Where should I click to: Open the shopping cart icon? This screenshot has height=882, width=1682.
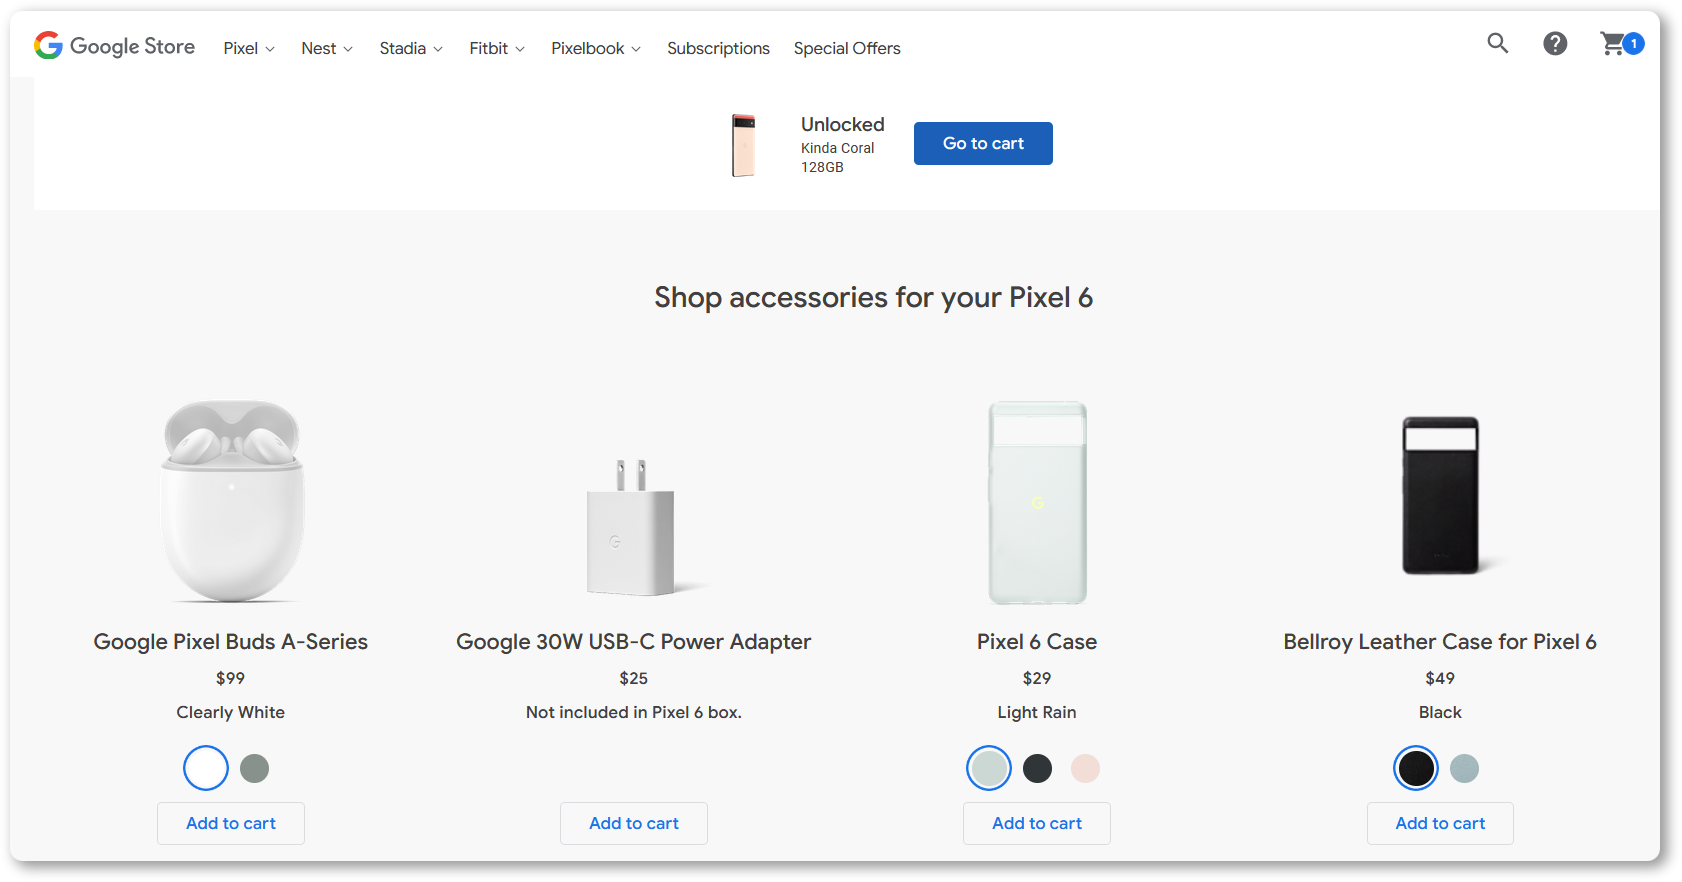1621,44
